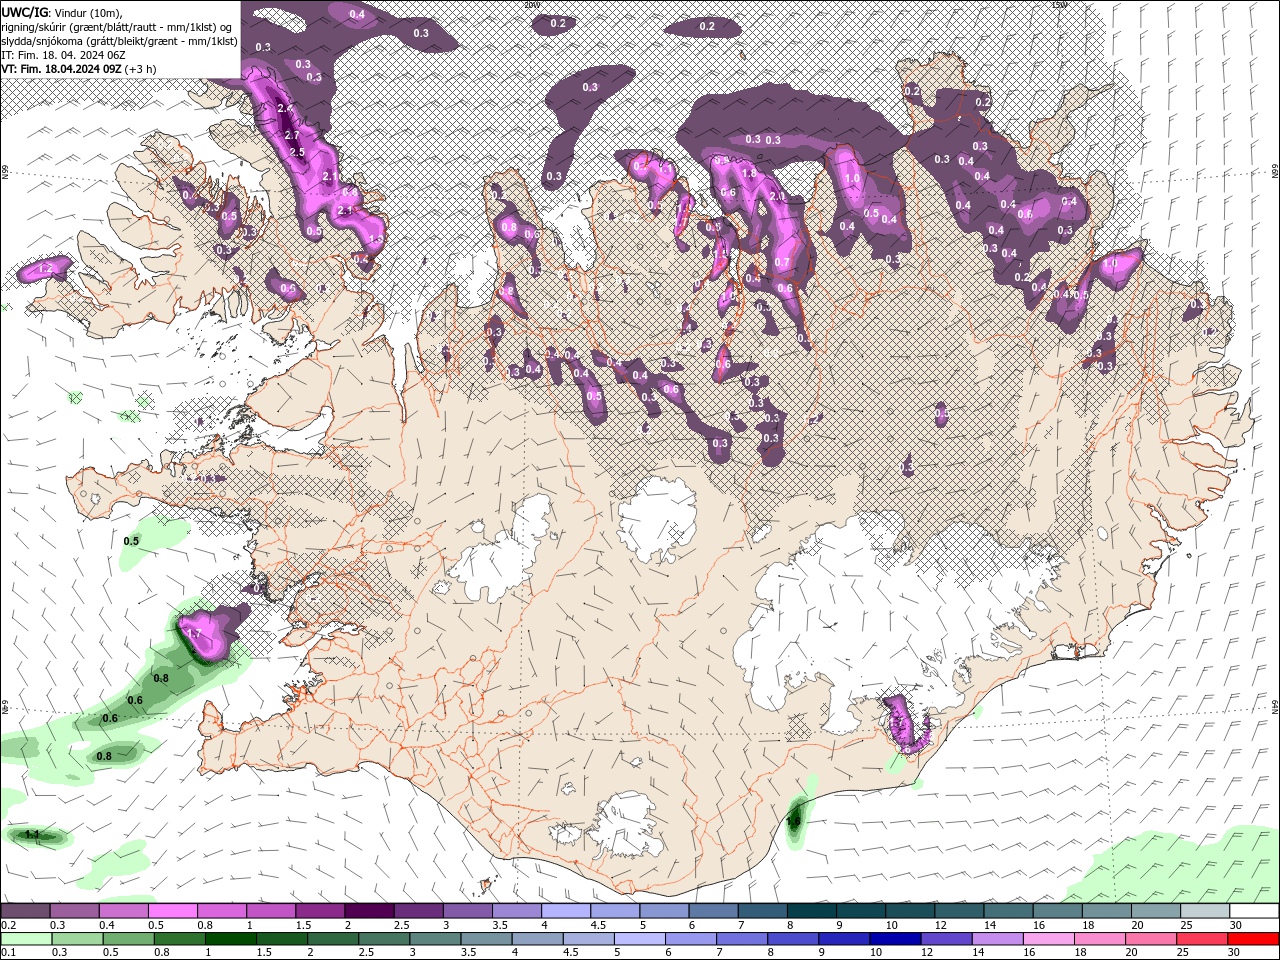Viewport: 1280px width, 960px height.
Task: Click the pale green rain legend swatch labeled 0.1
Action: pyautogui.click(x=26, y=939)
